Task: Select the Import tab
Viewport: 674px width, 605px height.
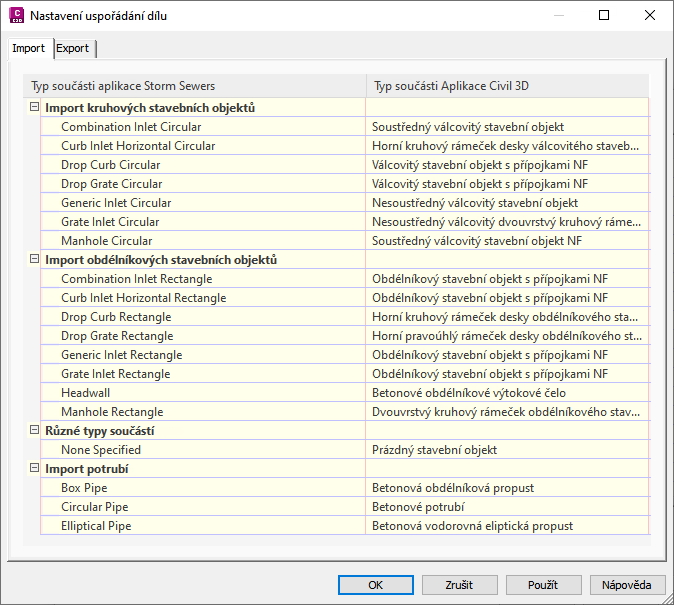Action: click(29, 48)
